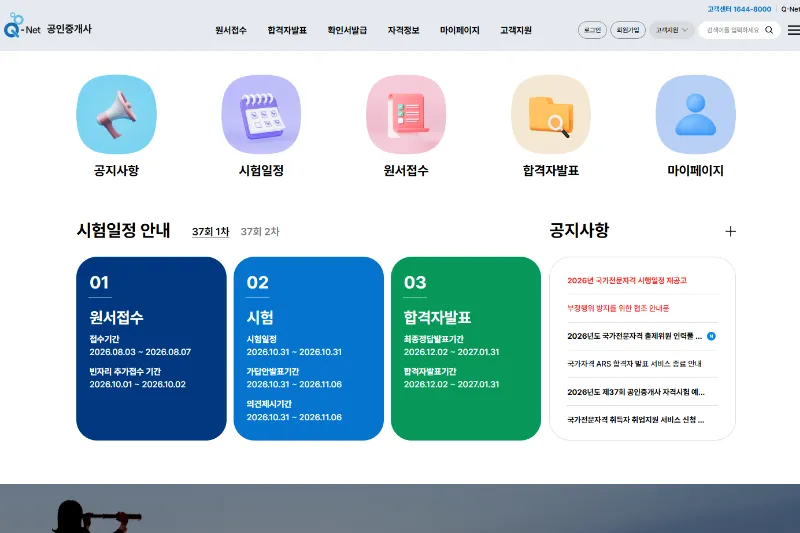
Task: Click the 시험일정 안내 heading
Action: click(123, 231)
